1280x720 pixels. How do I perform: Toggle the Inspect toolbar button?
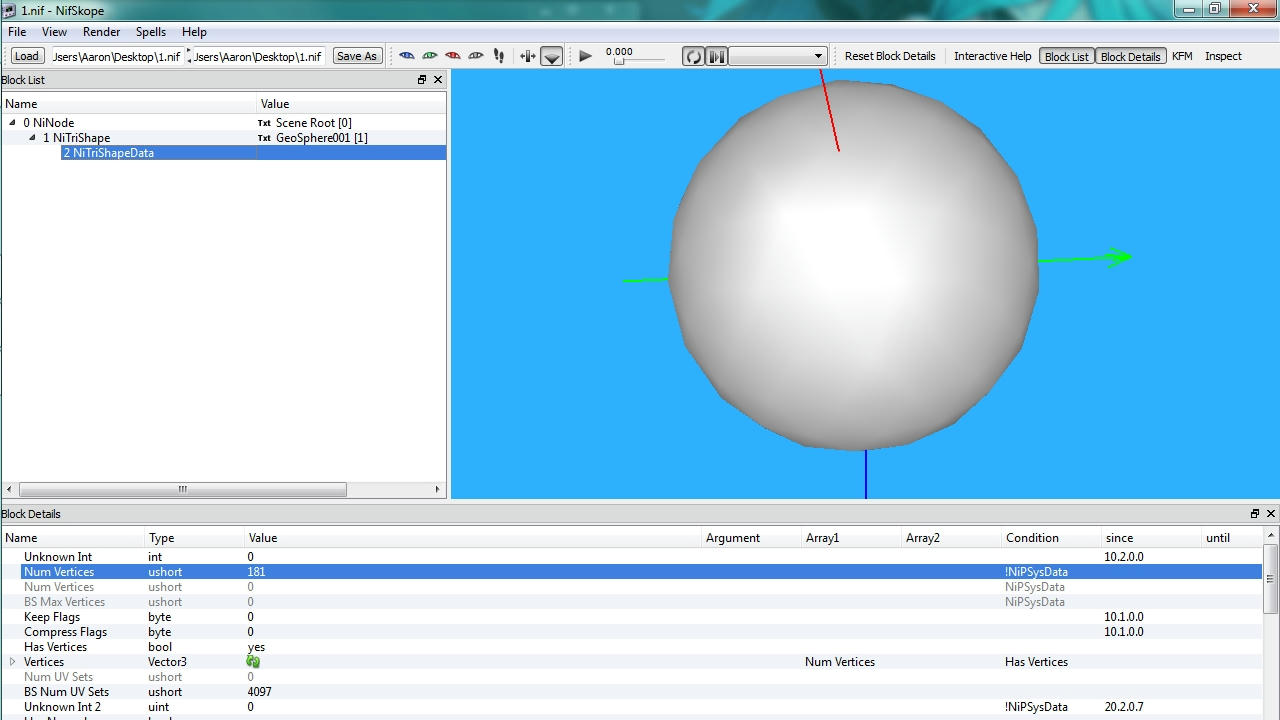1223,56
